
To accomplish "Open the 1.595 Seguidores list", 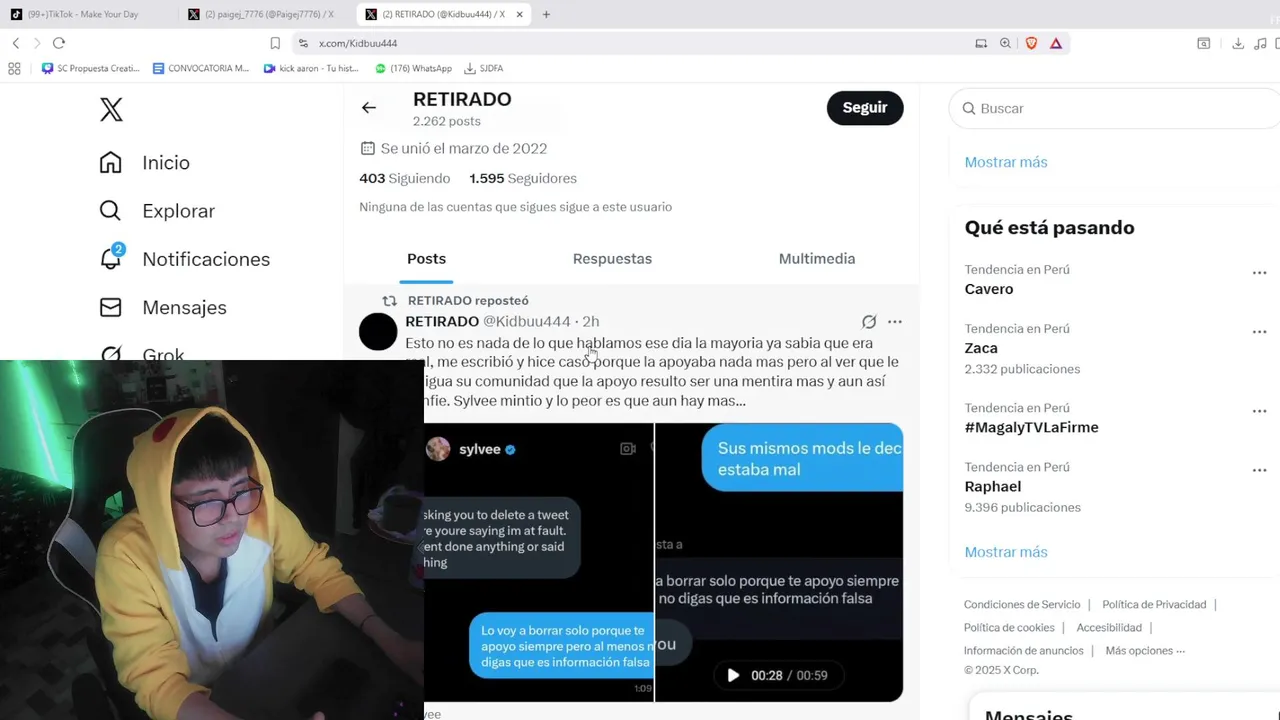I will tap(523, 178).
